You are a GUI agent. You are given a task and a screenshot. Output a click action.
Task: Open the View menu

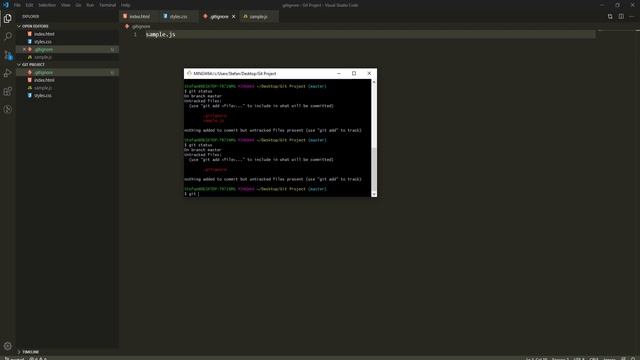pos(66,5)
